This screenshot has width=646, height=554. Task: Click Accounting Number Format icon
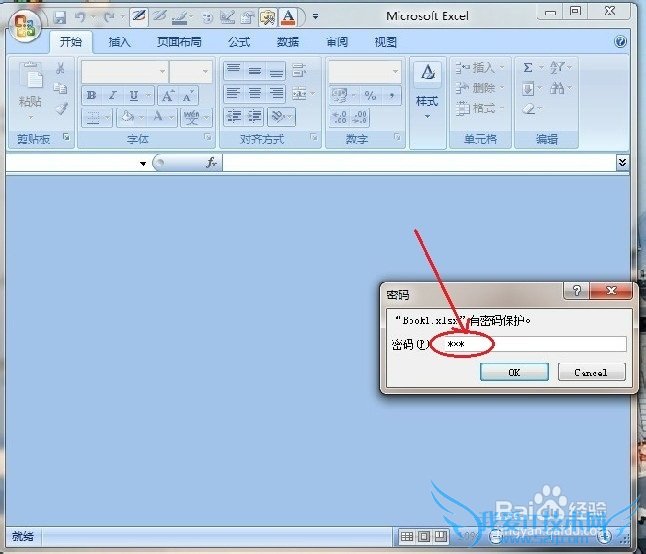click(x=339, y=96)
